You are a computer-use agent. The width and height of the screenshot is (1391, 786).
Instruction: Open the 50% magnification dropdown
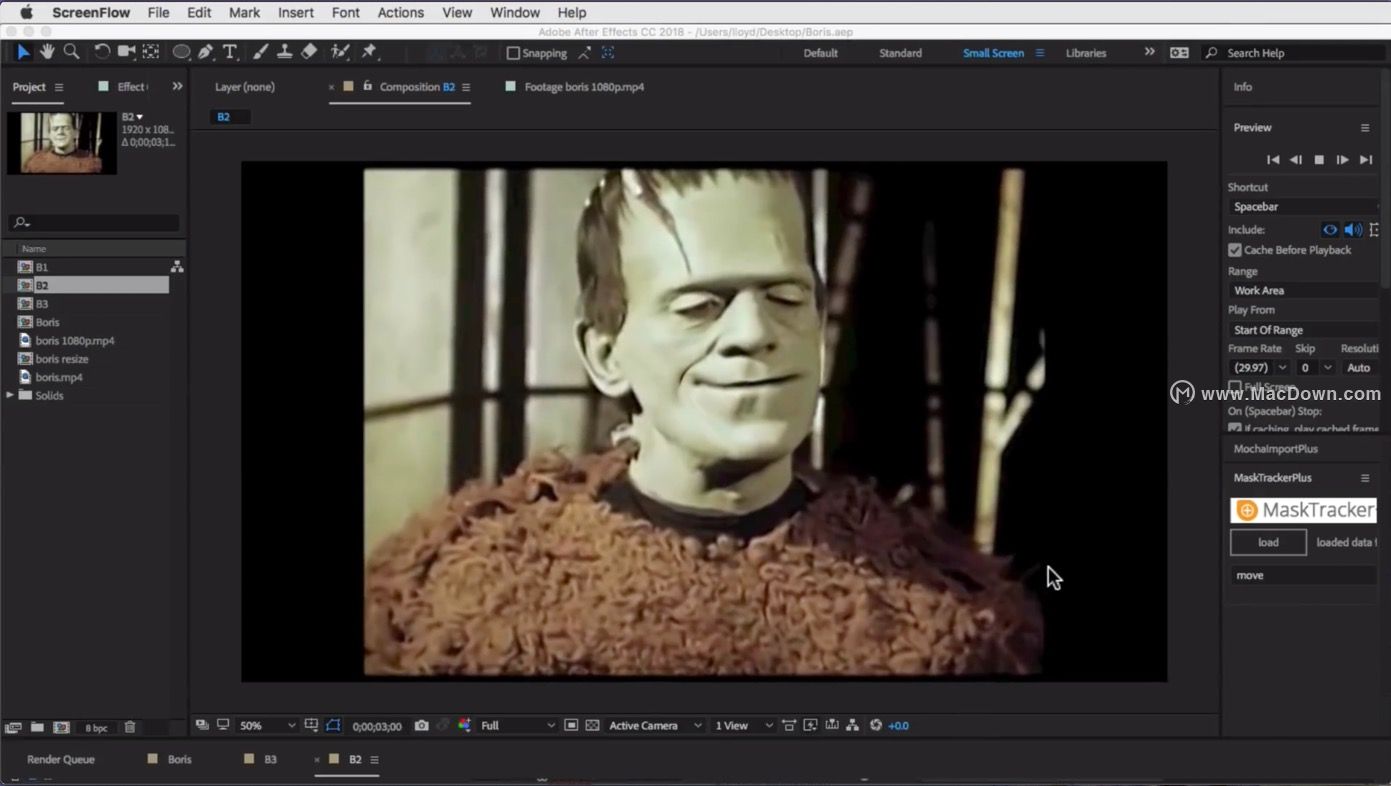[267, 725]
